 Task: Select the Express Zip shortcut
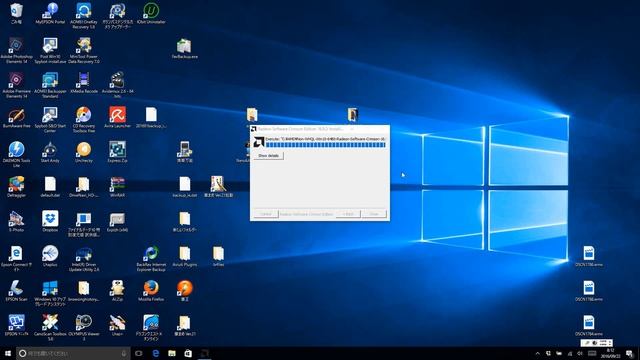pyautogui.click(x=118, y=152)
